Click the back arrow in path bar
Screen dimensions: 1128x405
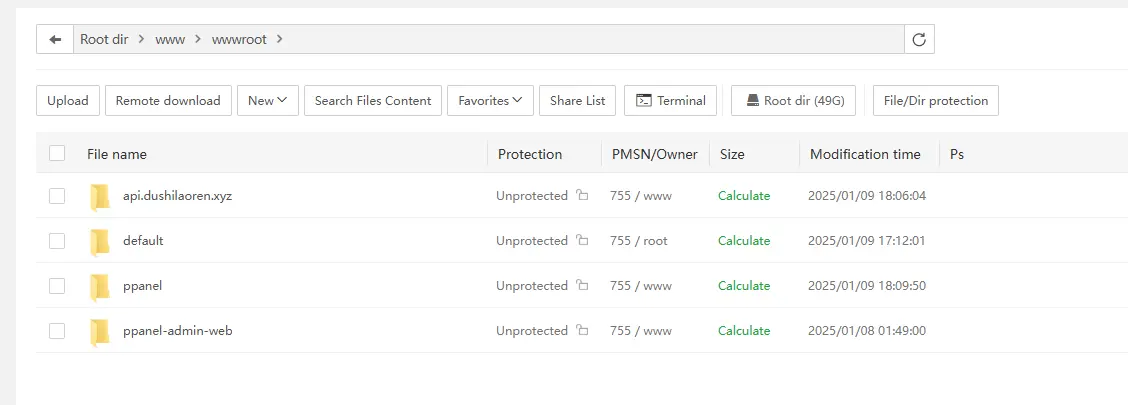55,40
